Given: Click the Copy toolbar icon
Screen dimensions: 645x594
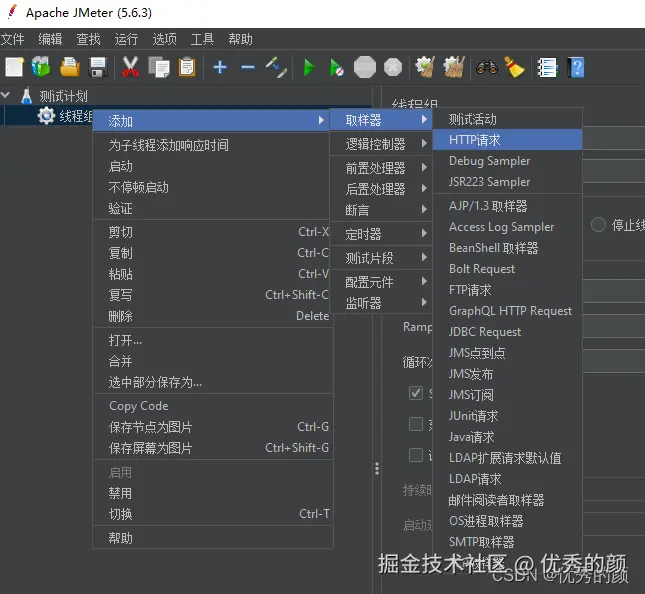Looking at the screenshot, I should [x=159, y=67].
